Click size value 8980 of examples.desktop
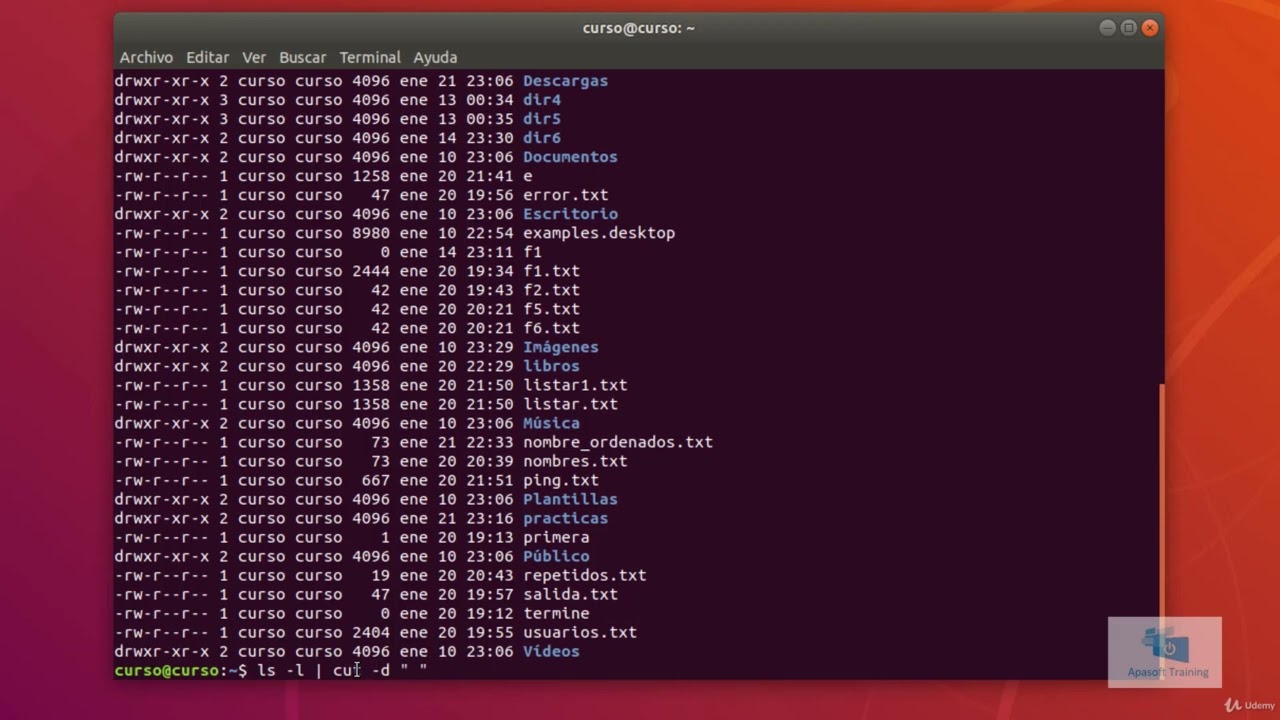Image resolution: width=1280 pixels, height=720 pixels. (371, 233)
